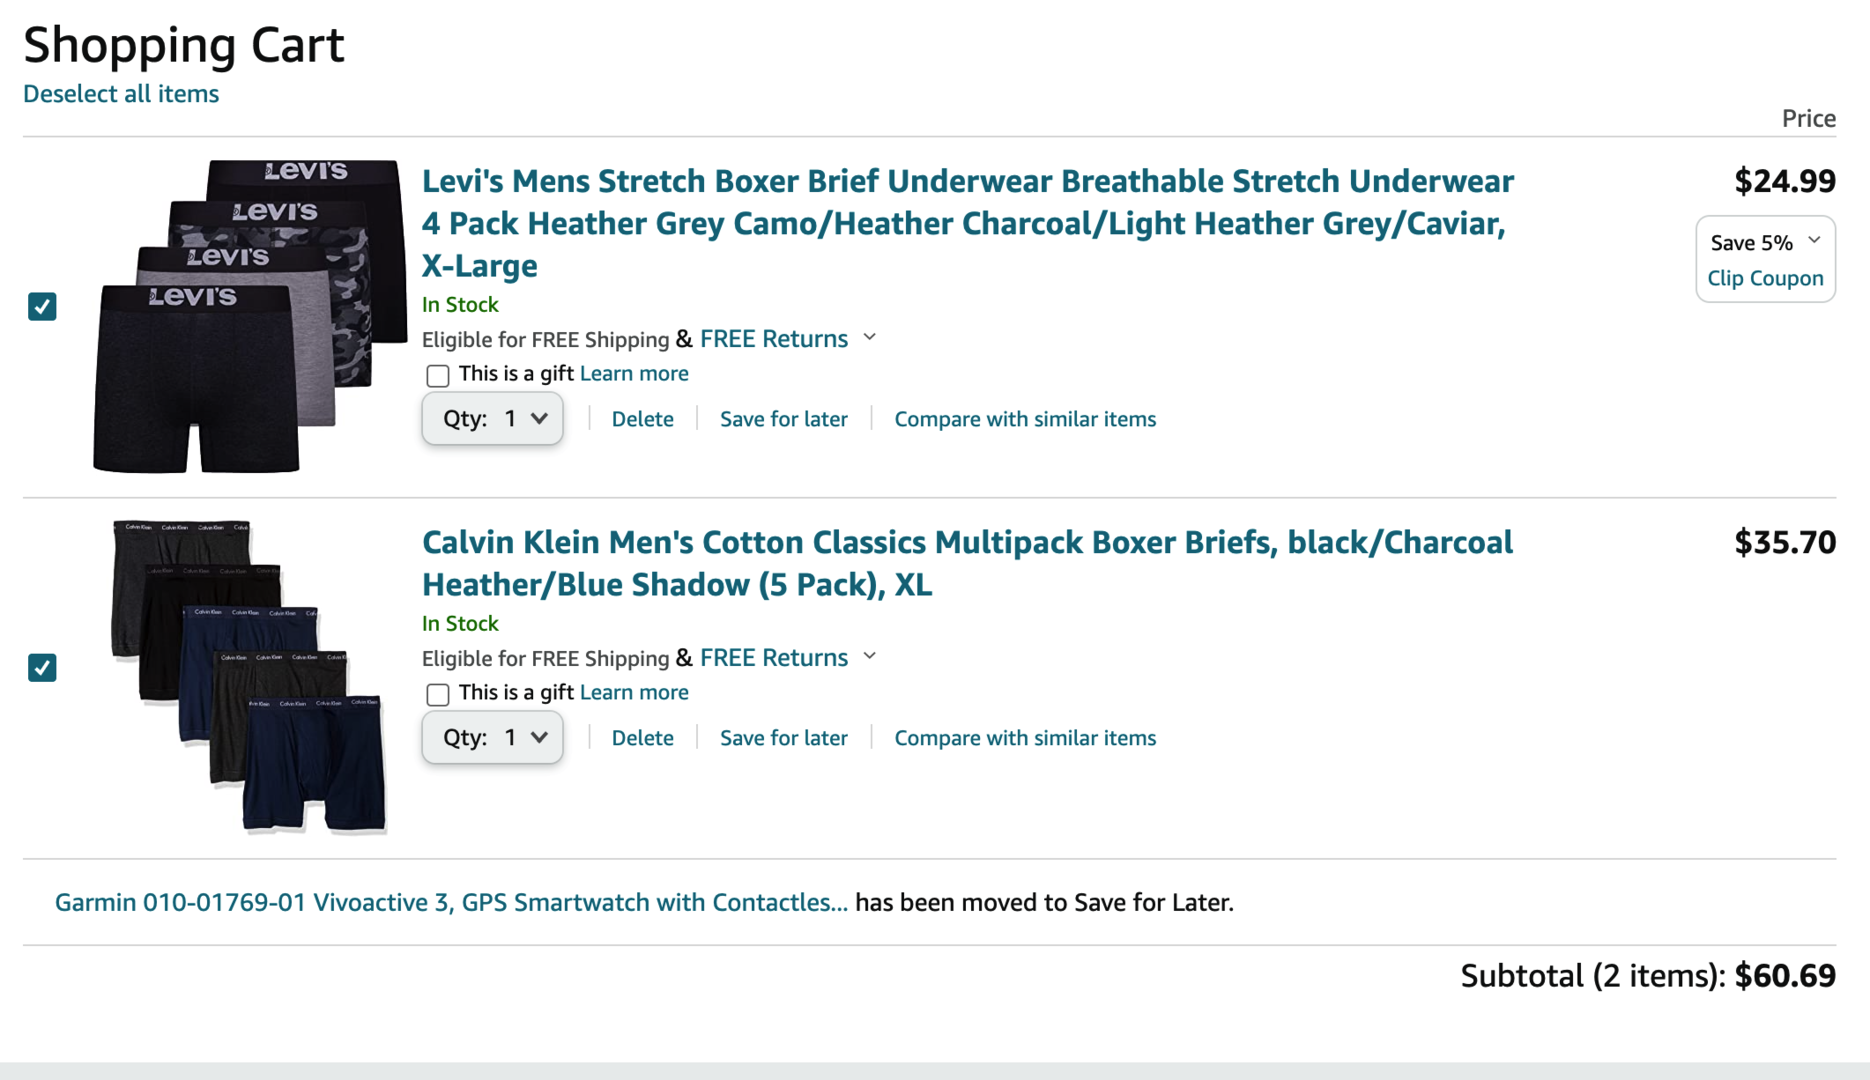Open the Garmin Vivoactive 3 smartwatch link

pos(451,902)
